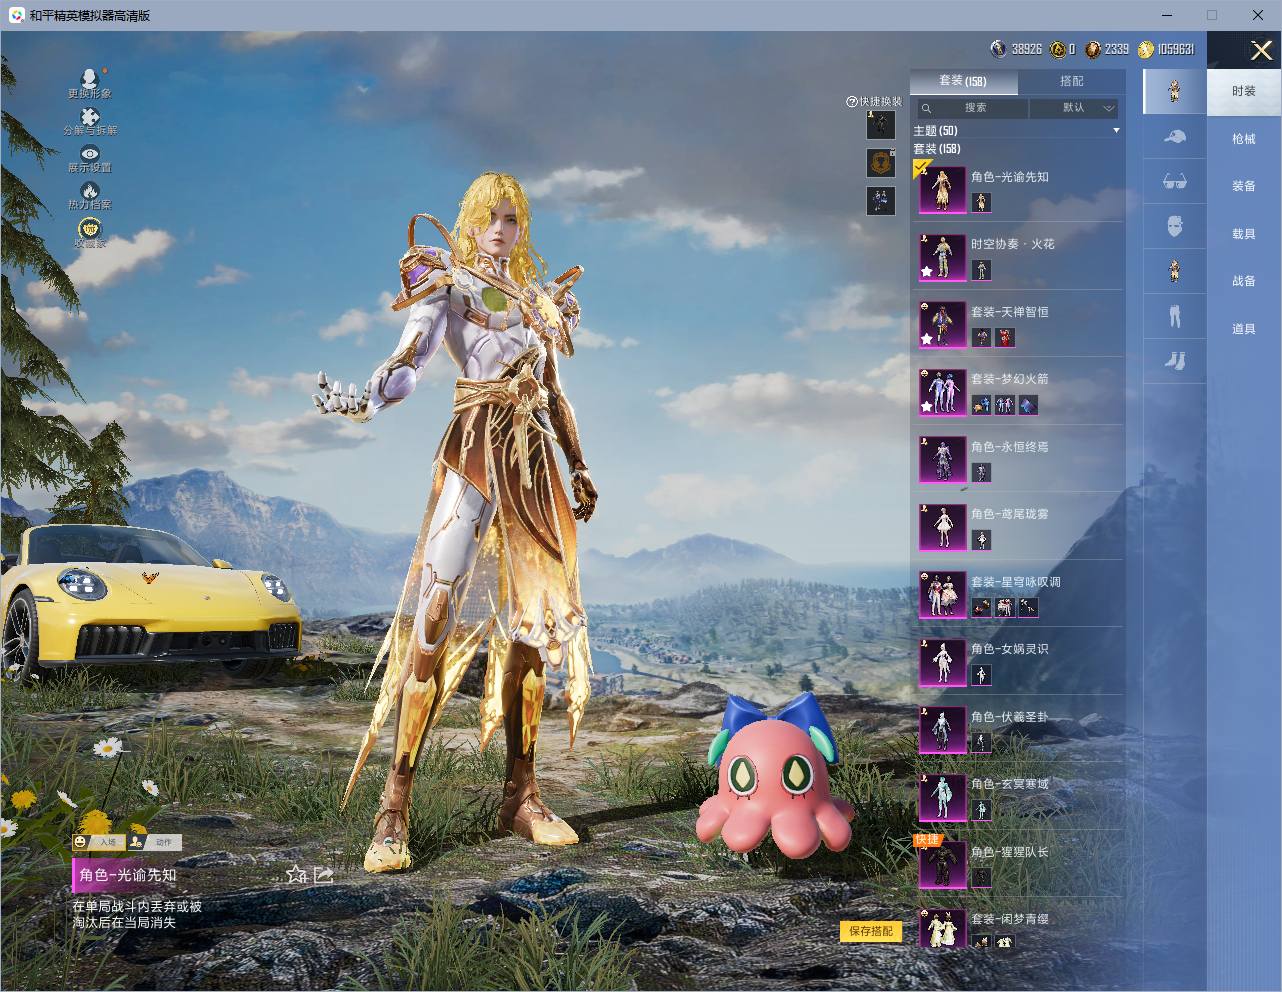Toggle favorite star for 光谕先知 outfit
Image resolution: width=1282 pixels, height=992 pixels.
click(295, 875)
